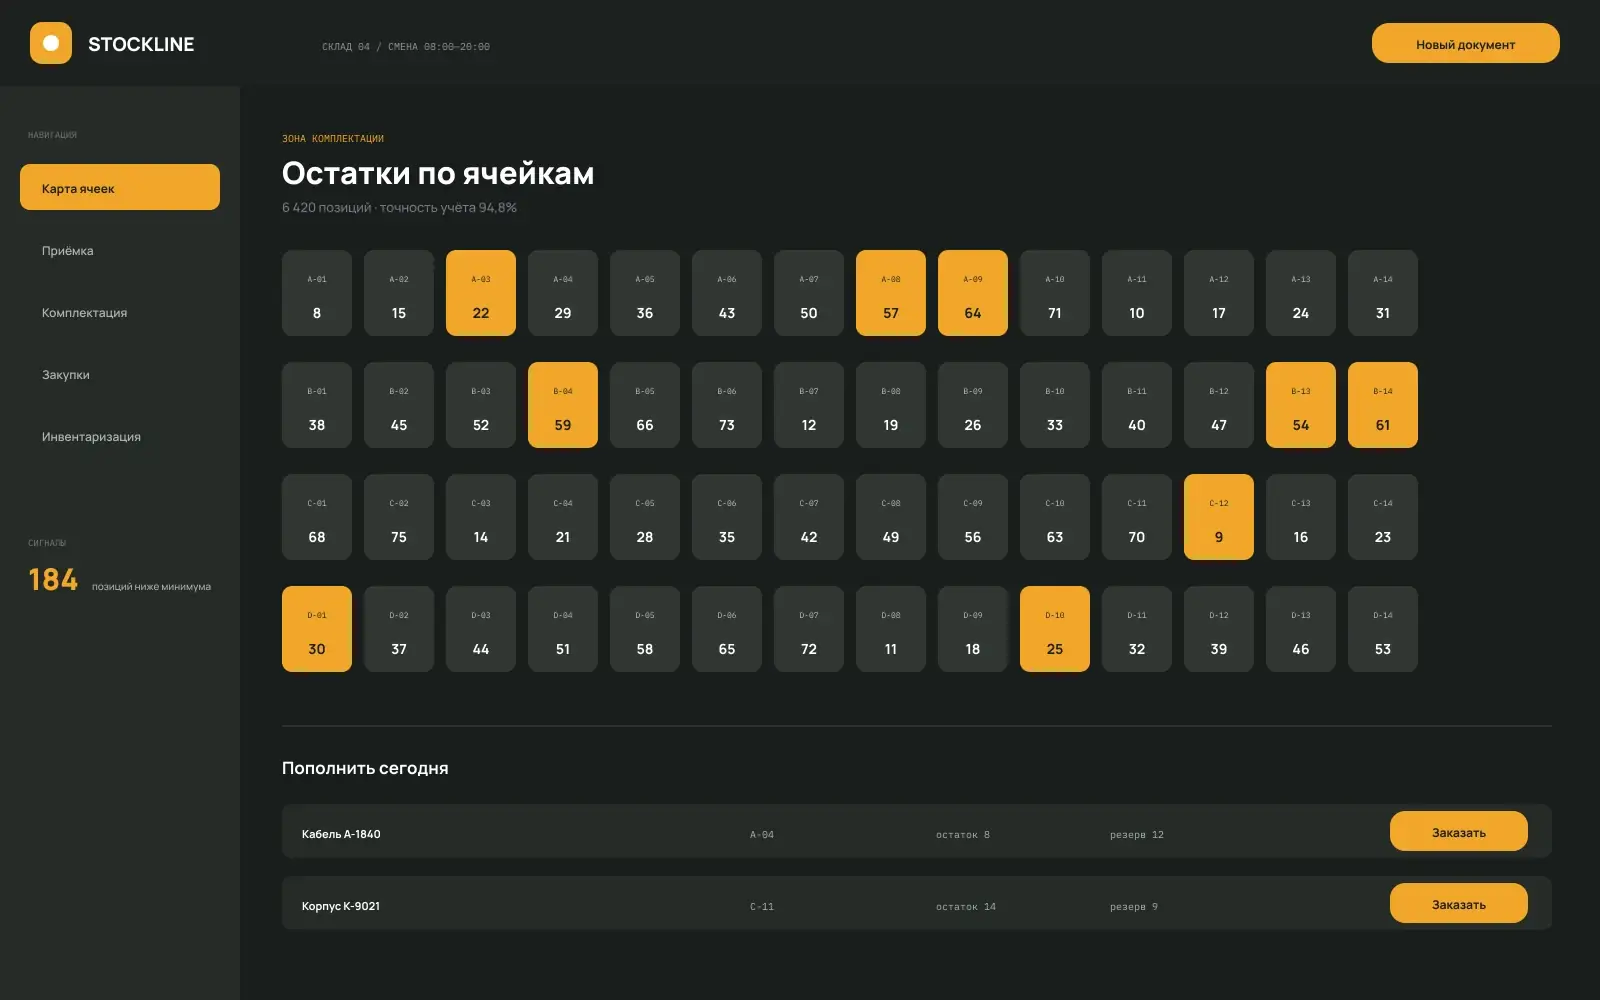Create a new document with Новый документ

tap(1465, 43)
